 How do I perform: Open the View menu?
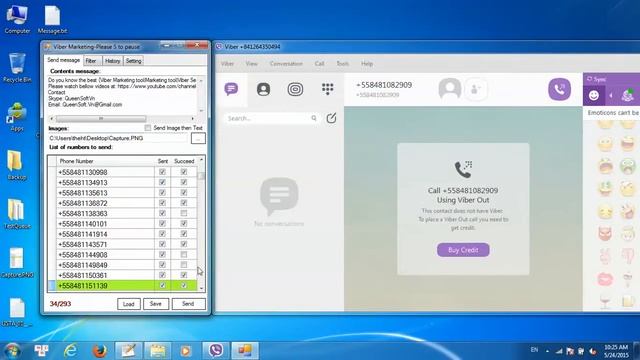tap(251, 64)
